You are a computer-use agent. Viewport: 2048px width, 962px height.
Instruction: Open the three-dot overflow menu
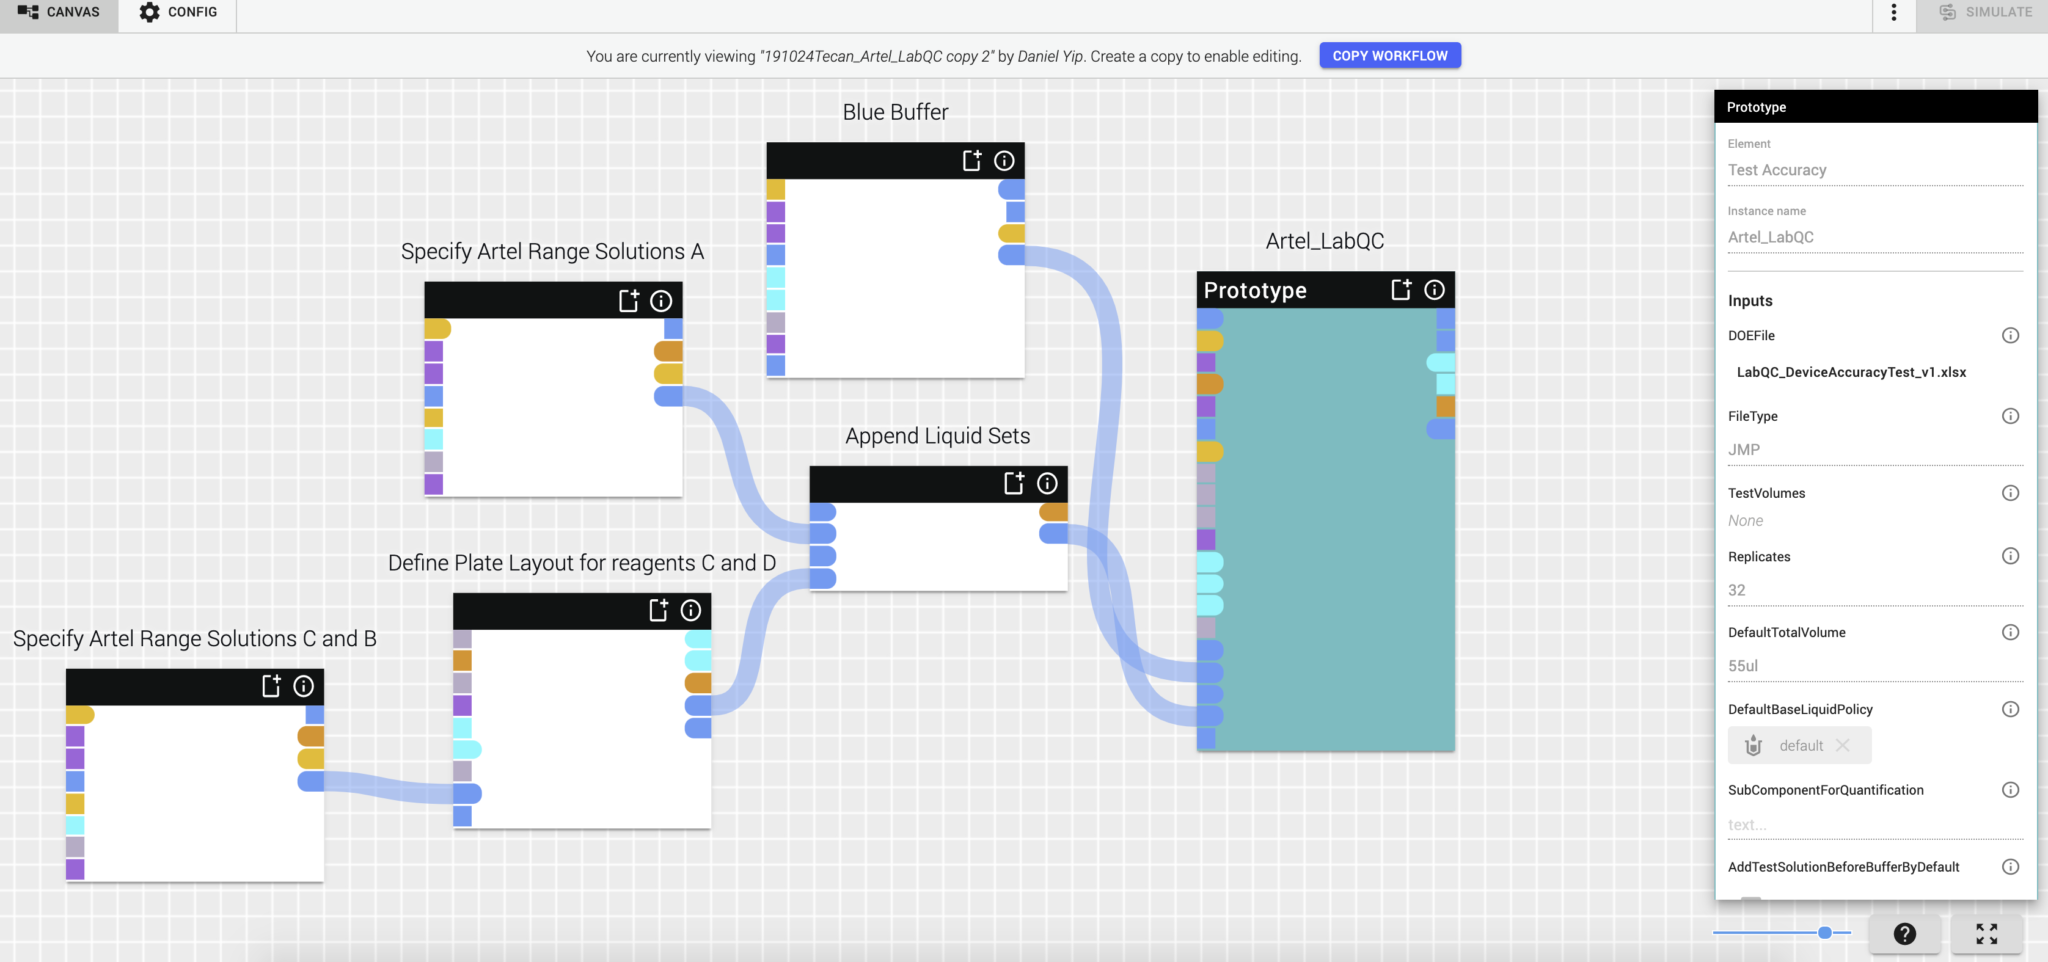[1896, 11]
